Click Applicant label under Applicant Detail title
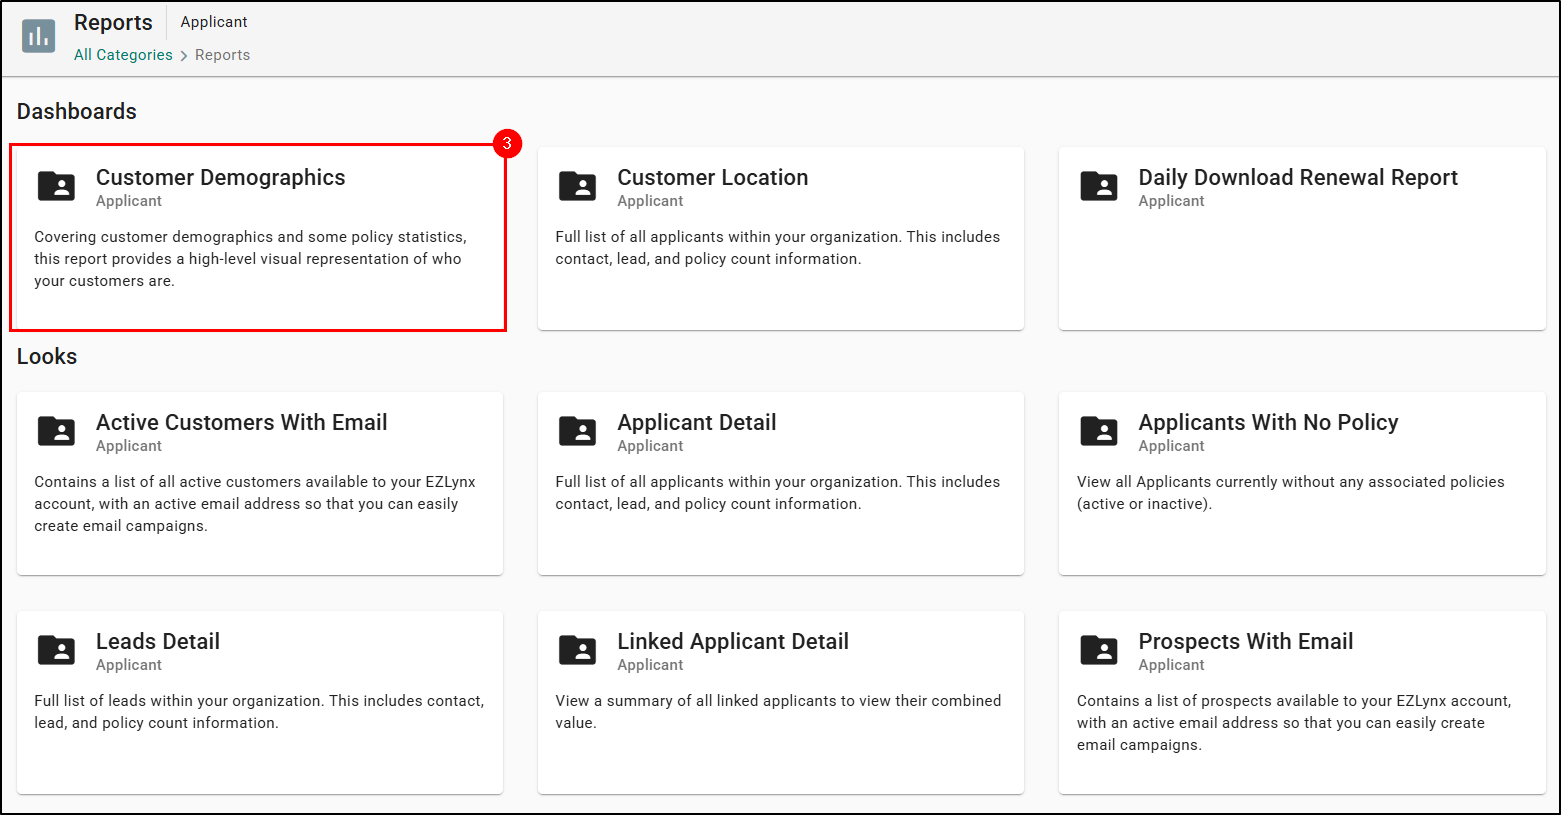The image size is (1561, 815). click(650, 446)
